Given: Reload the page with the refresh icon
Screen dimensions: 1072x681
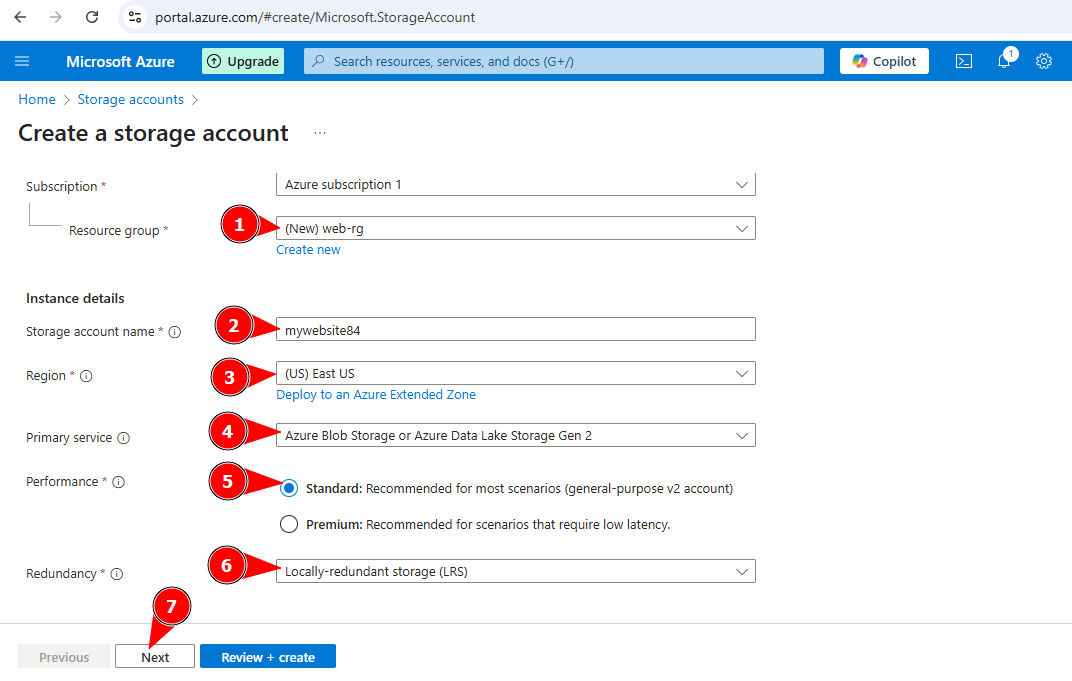Looking at the screenshot, I should 92,17.
